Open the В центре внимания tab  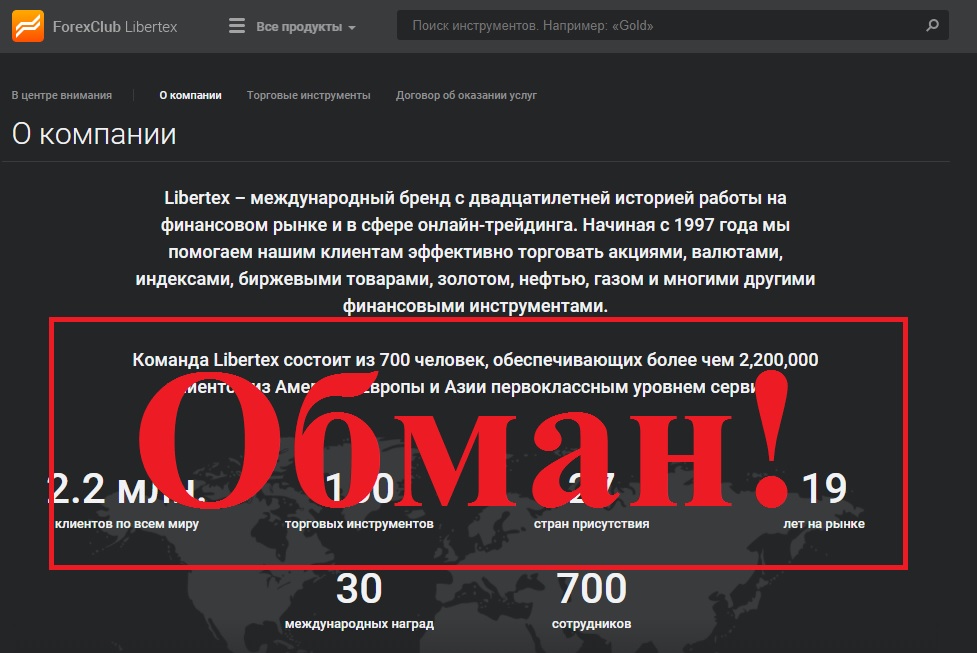(x=62, y=95)
